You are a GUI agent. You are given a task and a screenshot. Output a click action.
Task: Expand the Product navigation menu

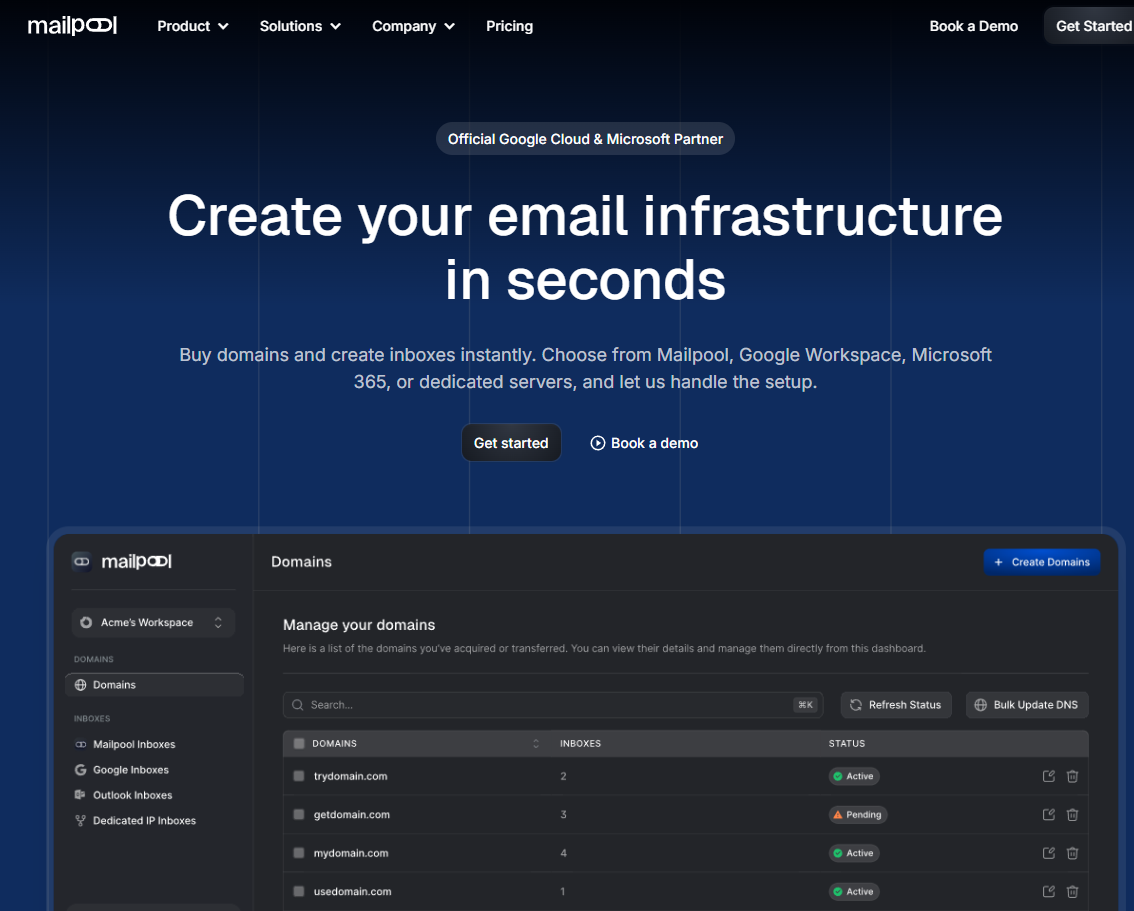click(192, 26)
